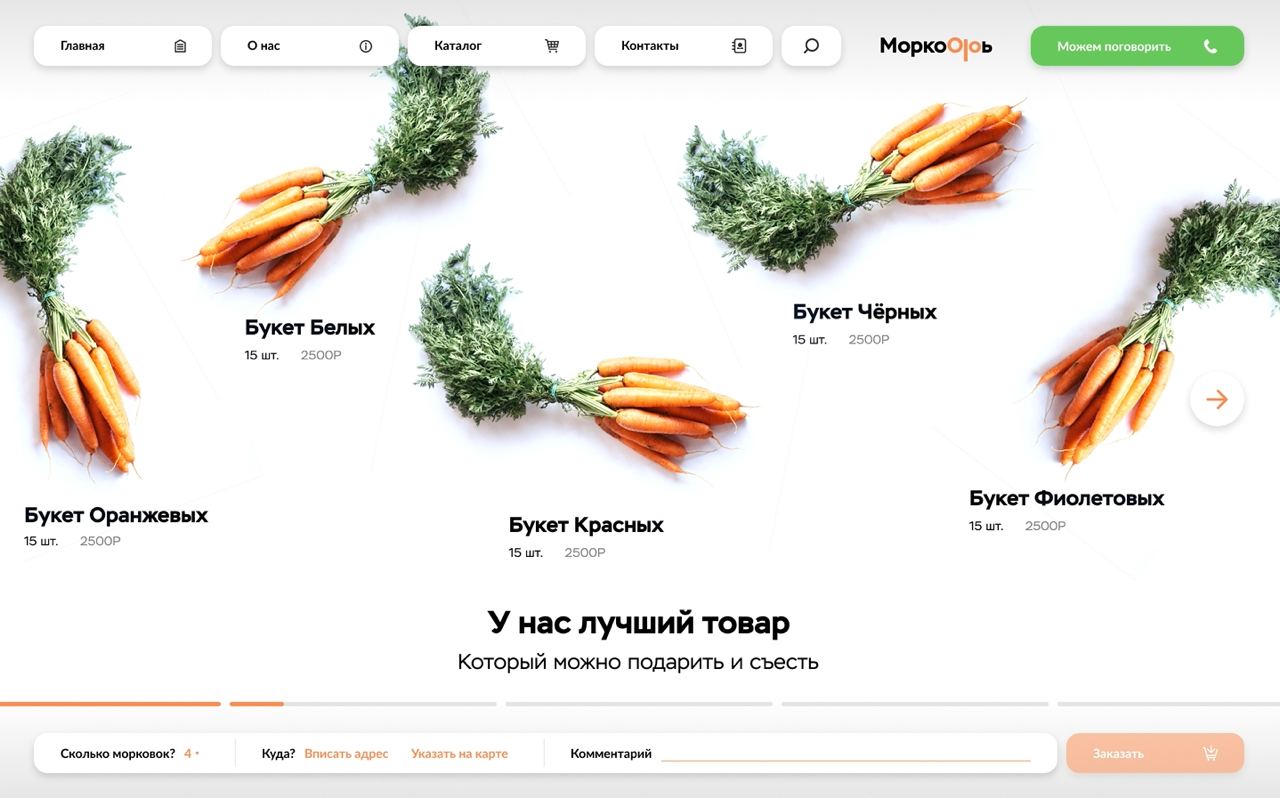Click the shopping cart icon beside Каталог
Viewport: 1280px width, 798px height.
pos(552,46)
